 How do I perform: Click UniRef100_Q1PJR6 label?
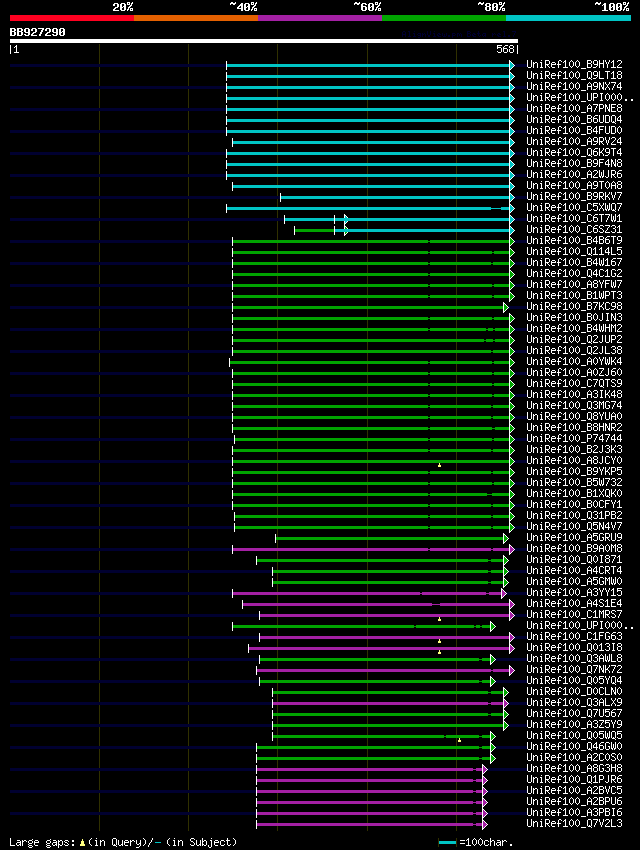574,780
